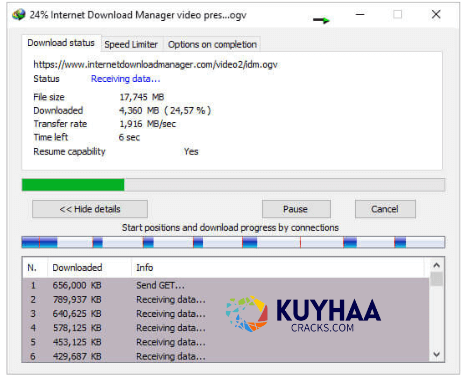This screenshot has height=376, width=463.
Task: Close the download window
Action: [436, 14]
